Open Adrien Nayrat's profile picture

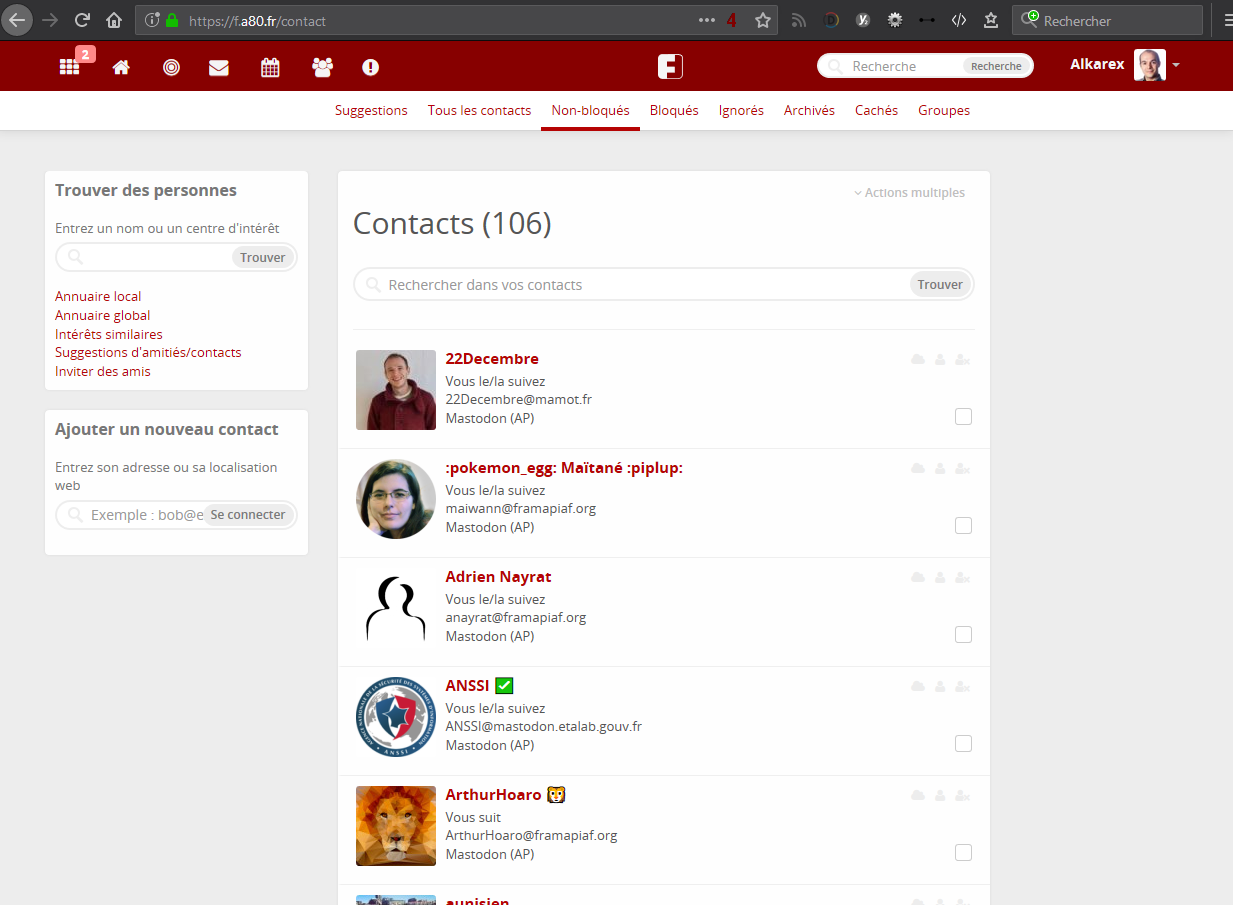coord(395,607)
